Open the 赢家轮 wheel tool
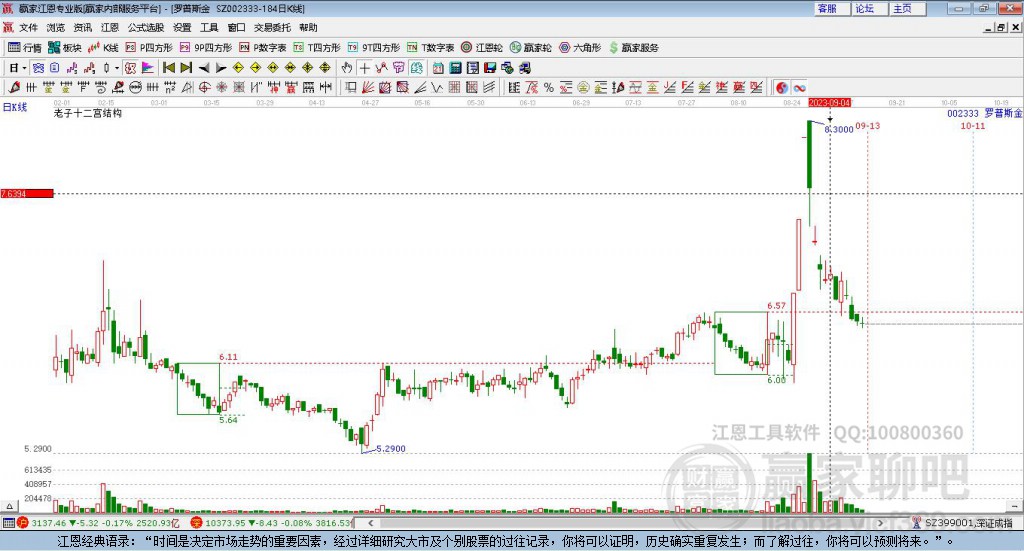 [x=531, y=48]
